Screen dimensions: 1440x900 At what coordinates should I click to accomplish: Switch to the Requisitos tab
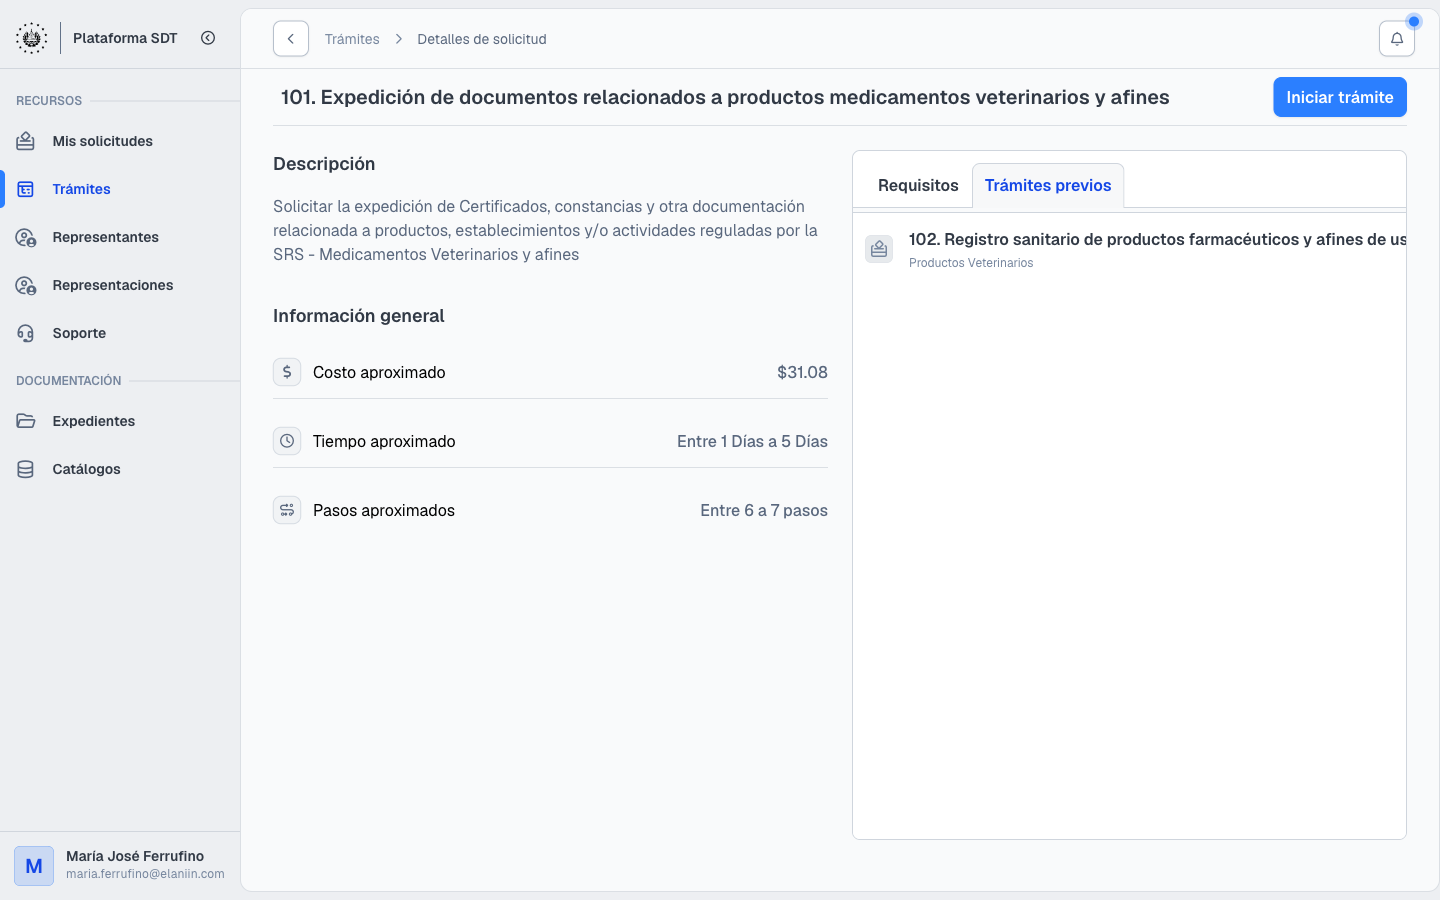(x=918, y=185)
